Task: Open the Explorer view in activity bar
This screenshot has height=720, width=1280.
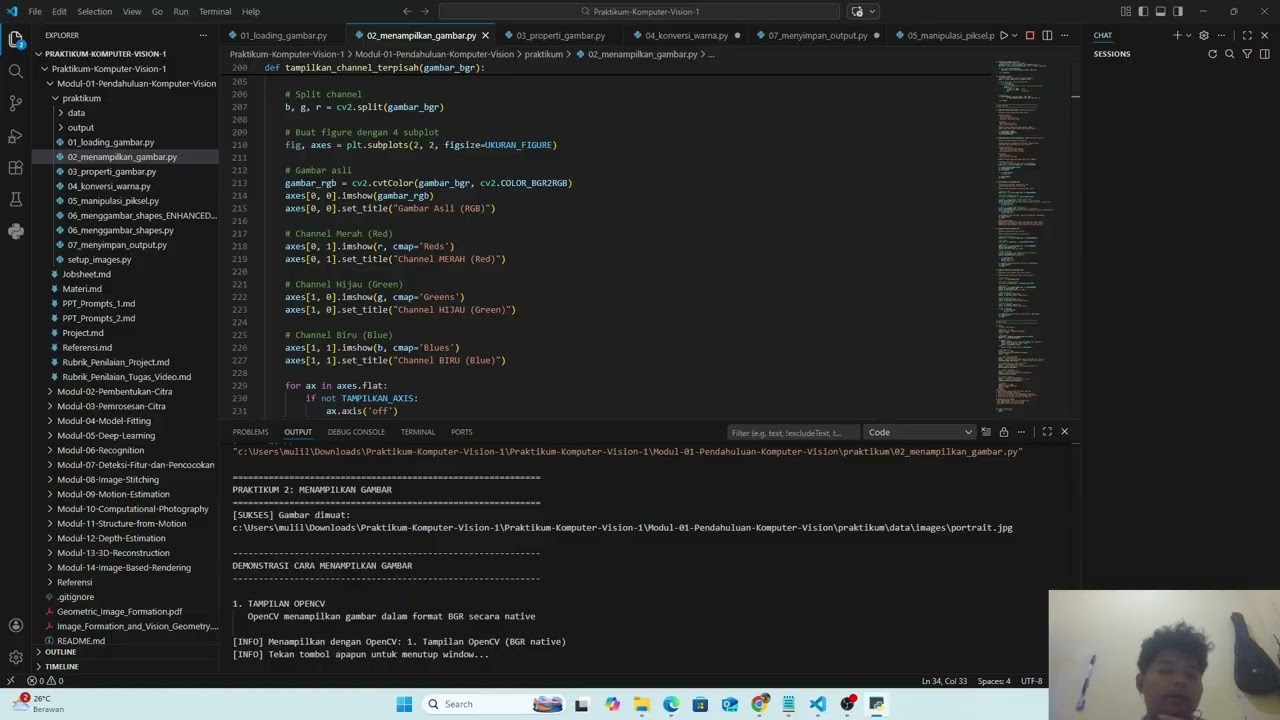Action: (x=15, y=39)
